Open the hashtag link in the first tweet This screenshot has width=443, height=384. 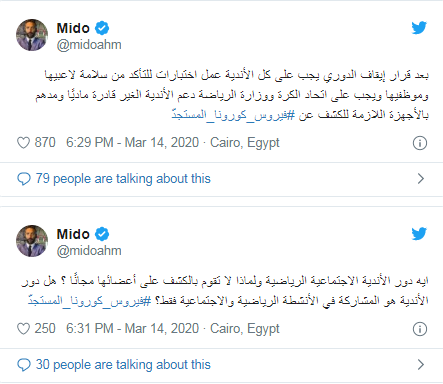click(233, 115)
